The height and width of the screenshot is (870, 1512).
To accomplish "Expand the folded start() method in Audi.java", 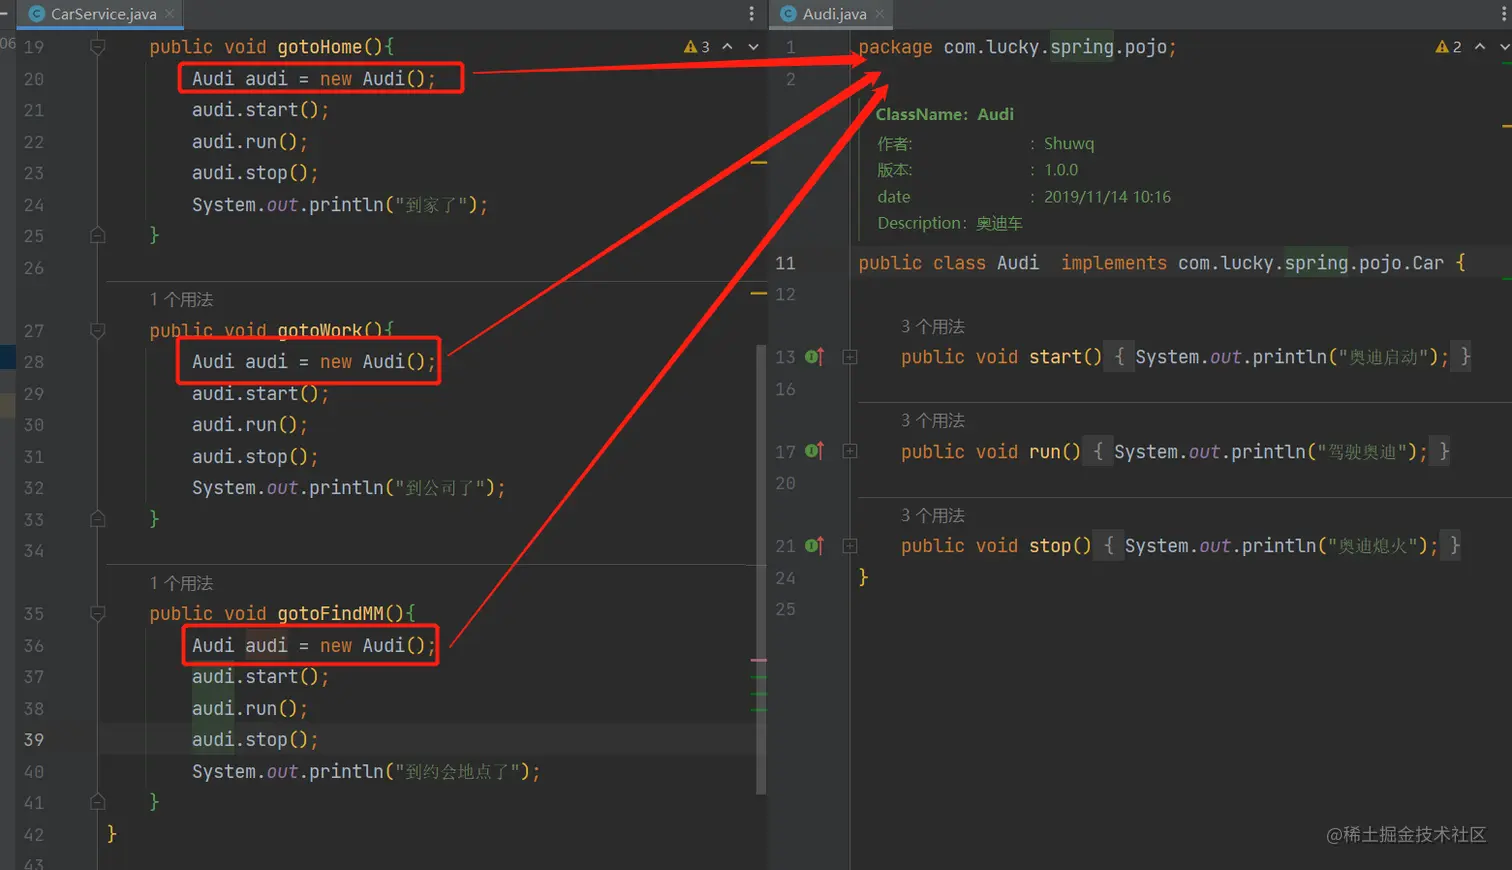I will (x=850, y=357).
